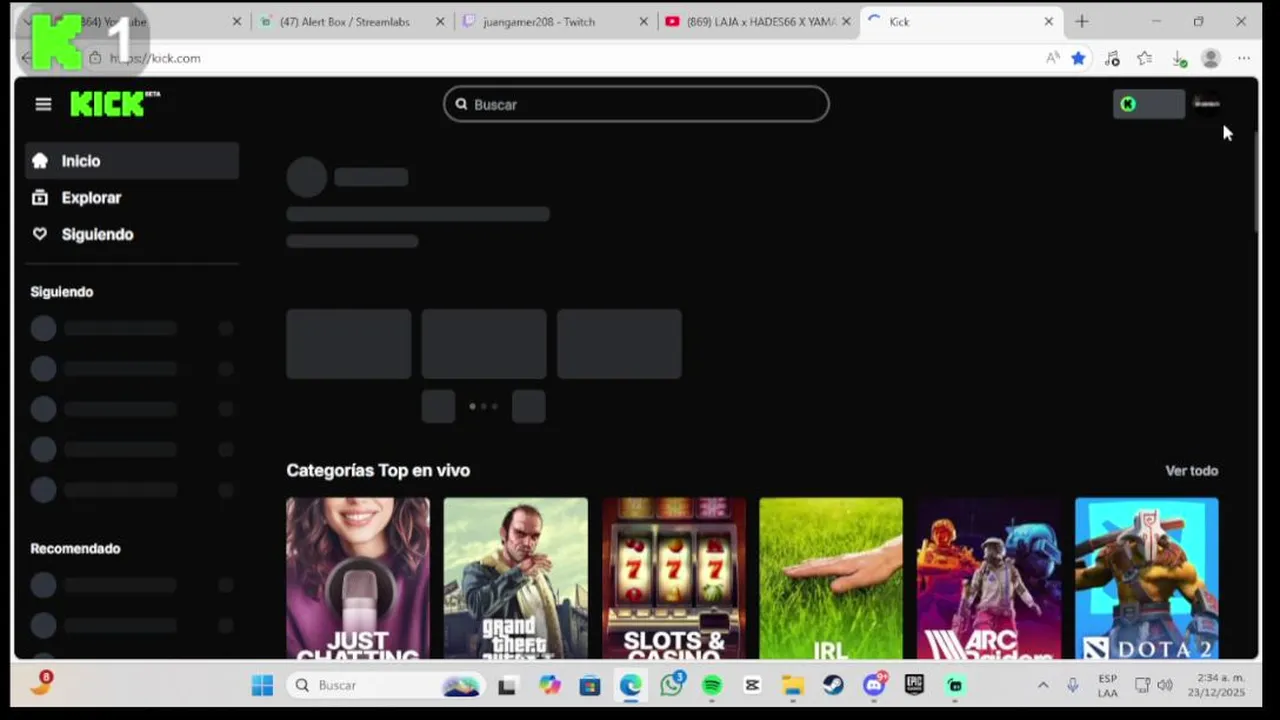Image resolution: width=1280 pixels, height=720 pixels.
Task: Open the Kick points button in header
Action: pyautogui.click(x=1148, y=104)
